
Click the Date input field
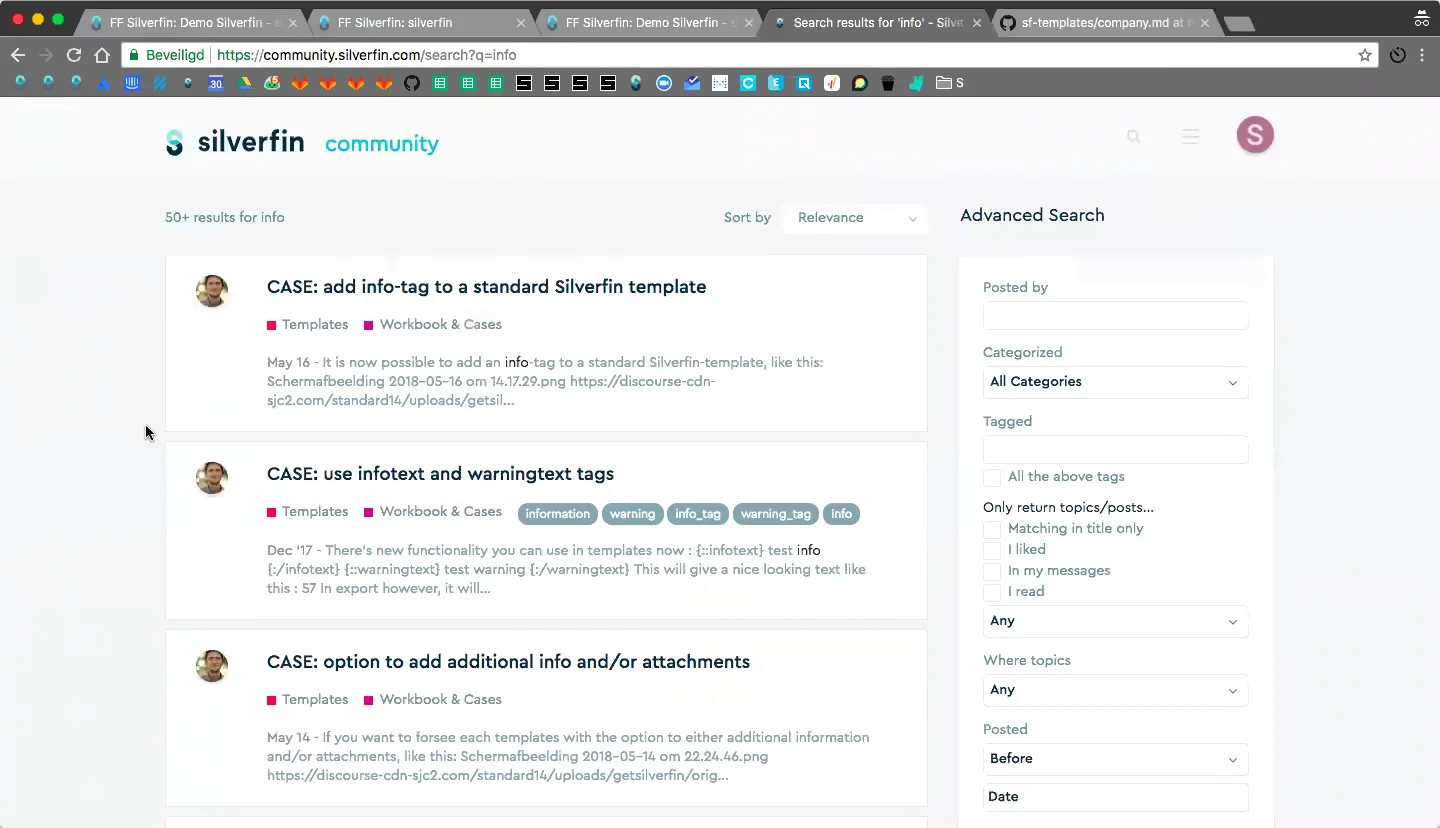click(x=1115, y=797)
